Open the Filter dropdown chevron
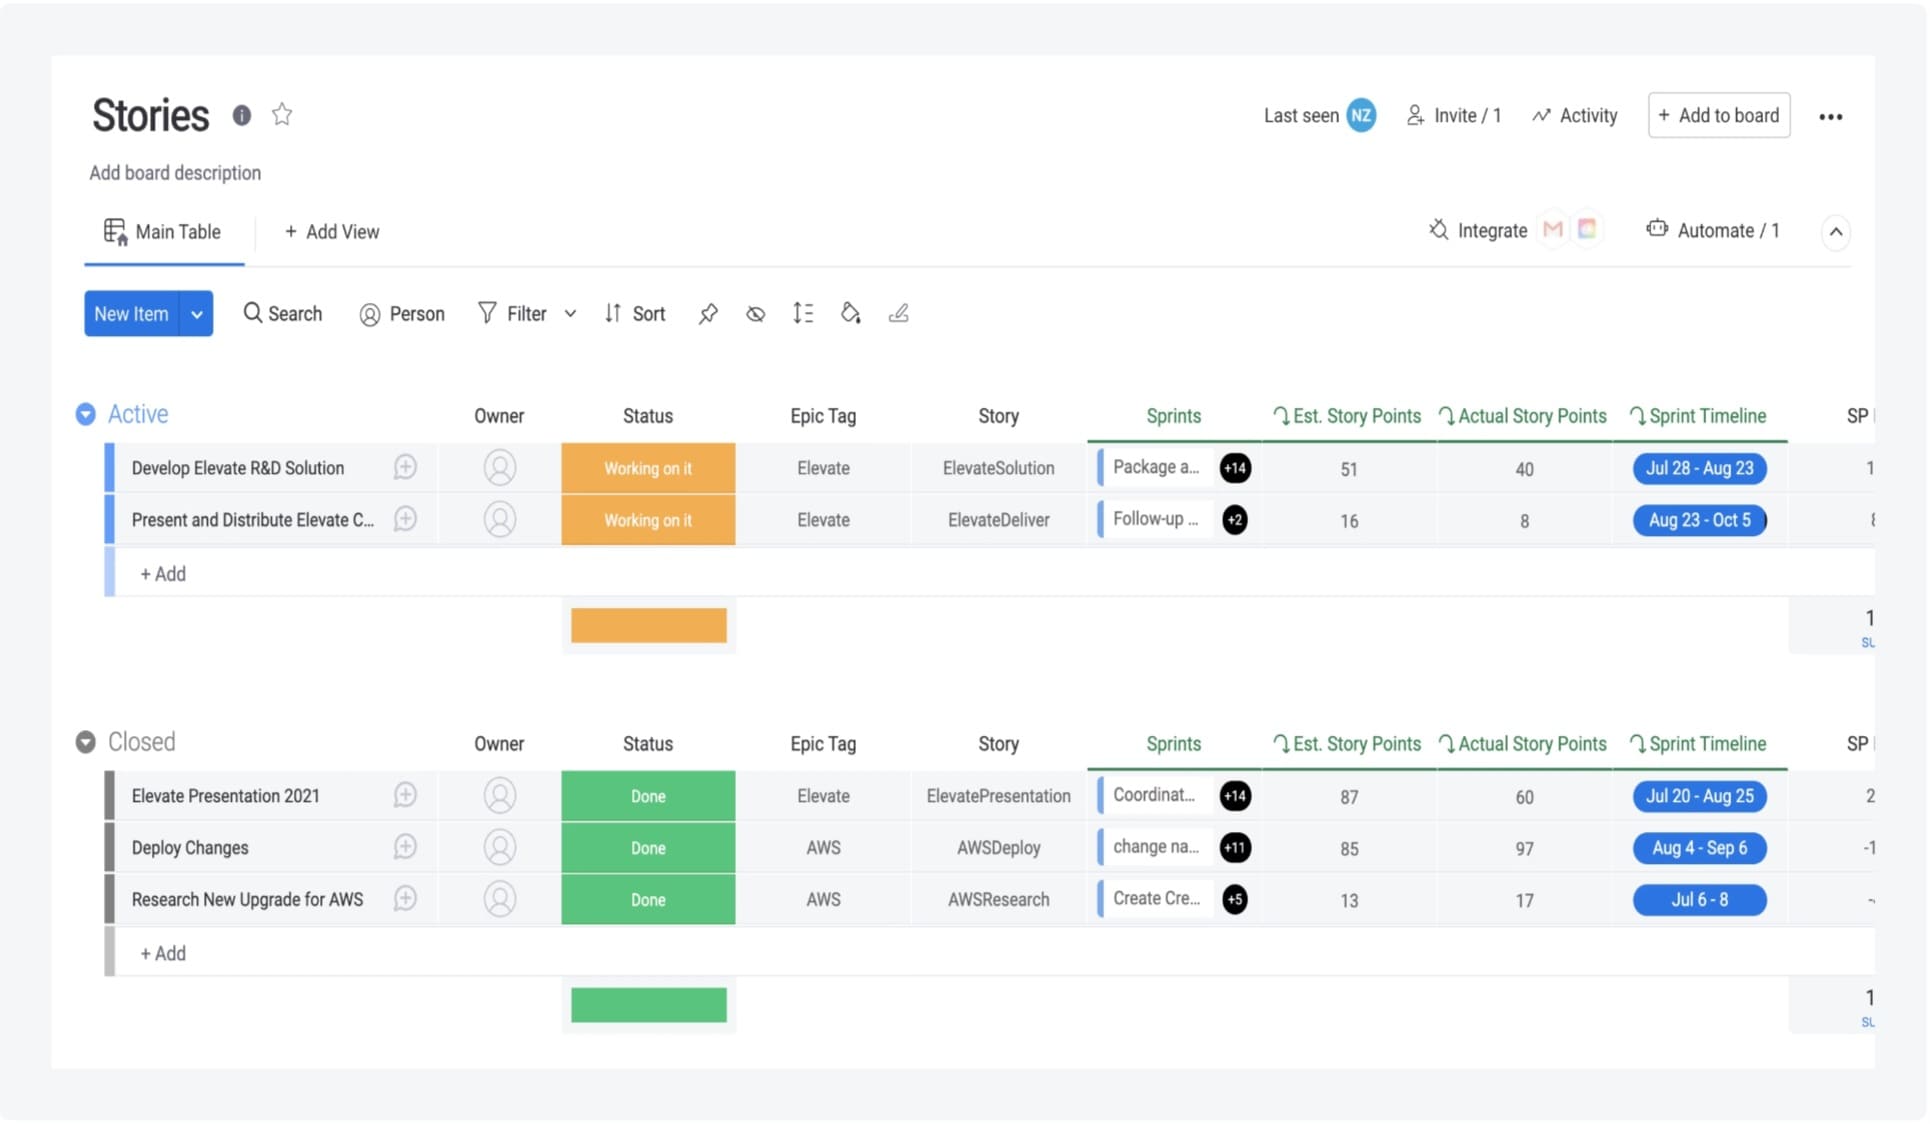Image resolution: width=1930 pixels, height=1124 pixels. pos(570,313)
